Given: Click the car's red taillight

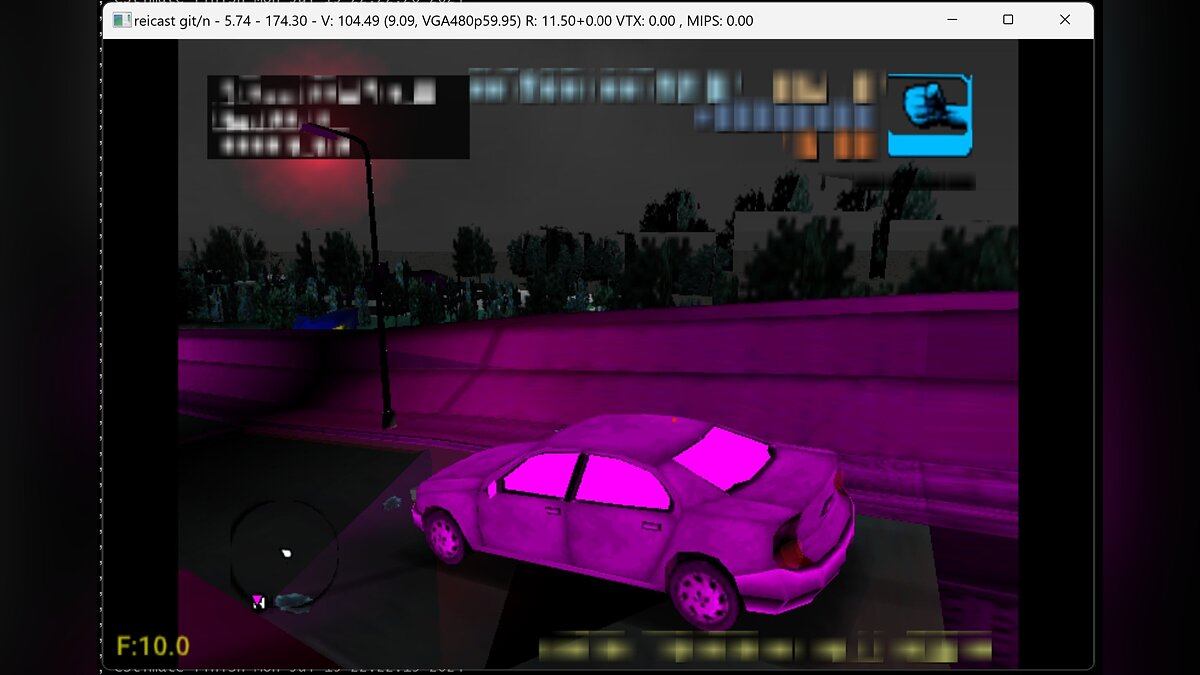Looking at the screenshot, I should coord(794,546).
